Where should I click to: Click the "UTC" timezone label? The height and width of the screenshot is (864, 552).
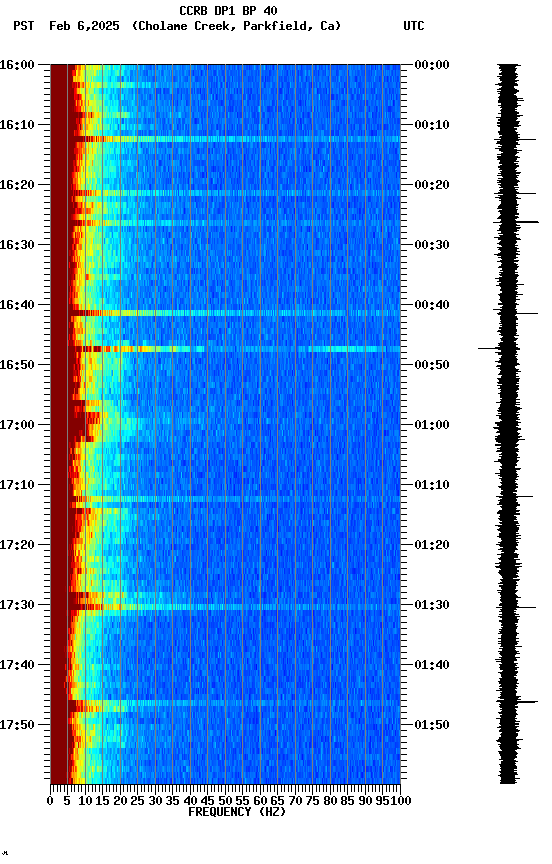[x=414, y=26]
